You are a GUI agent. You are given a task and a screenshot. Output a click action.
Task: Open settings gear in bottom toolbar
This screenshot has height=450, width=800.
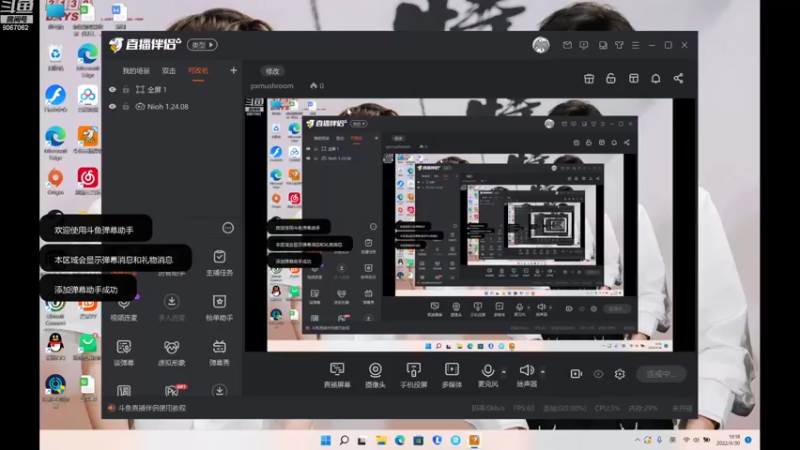click(619, 374)
